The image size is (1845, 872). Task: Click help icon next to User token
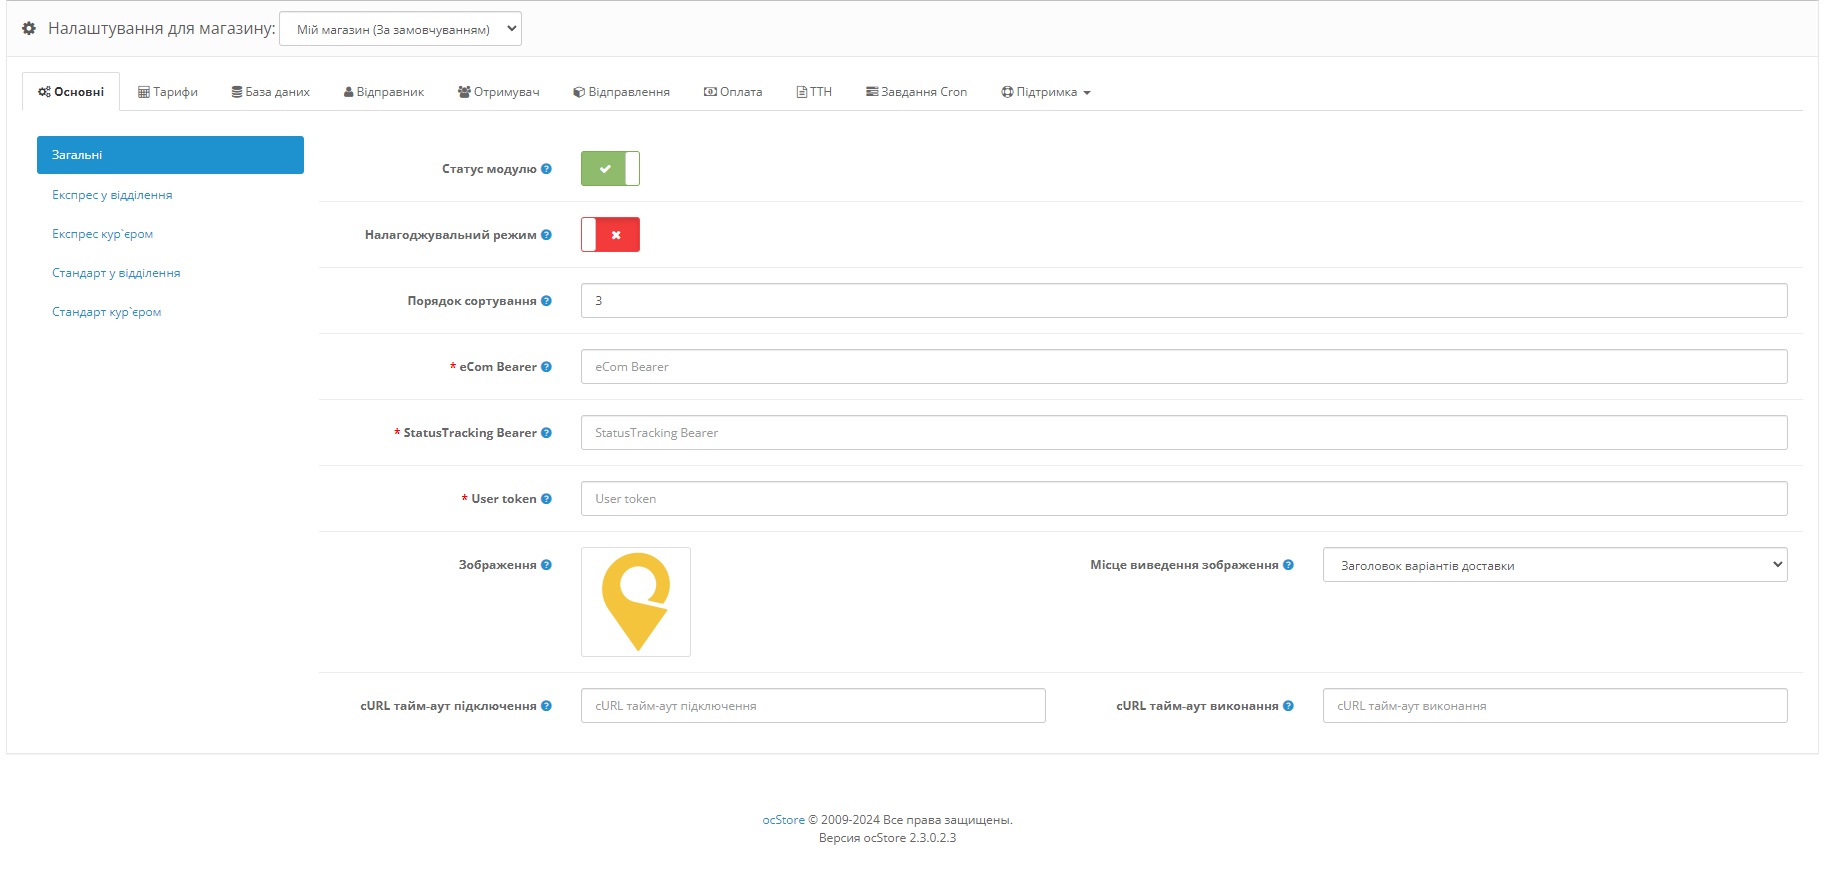tap(546, 499)
